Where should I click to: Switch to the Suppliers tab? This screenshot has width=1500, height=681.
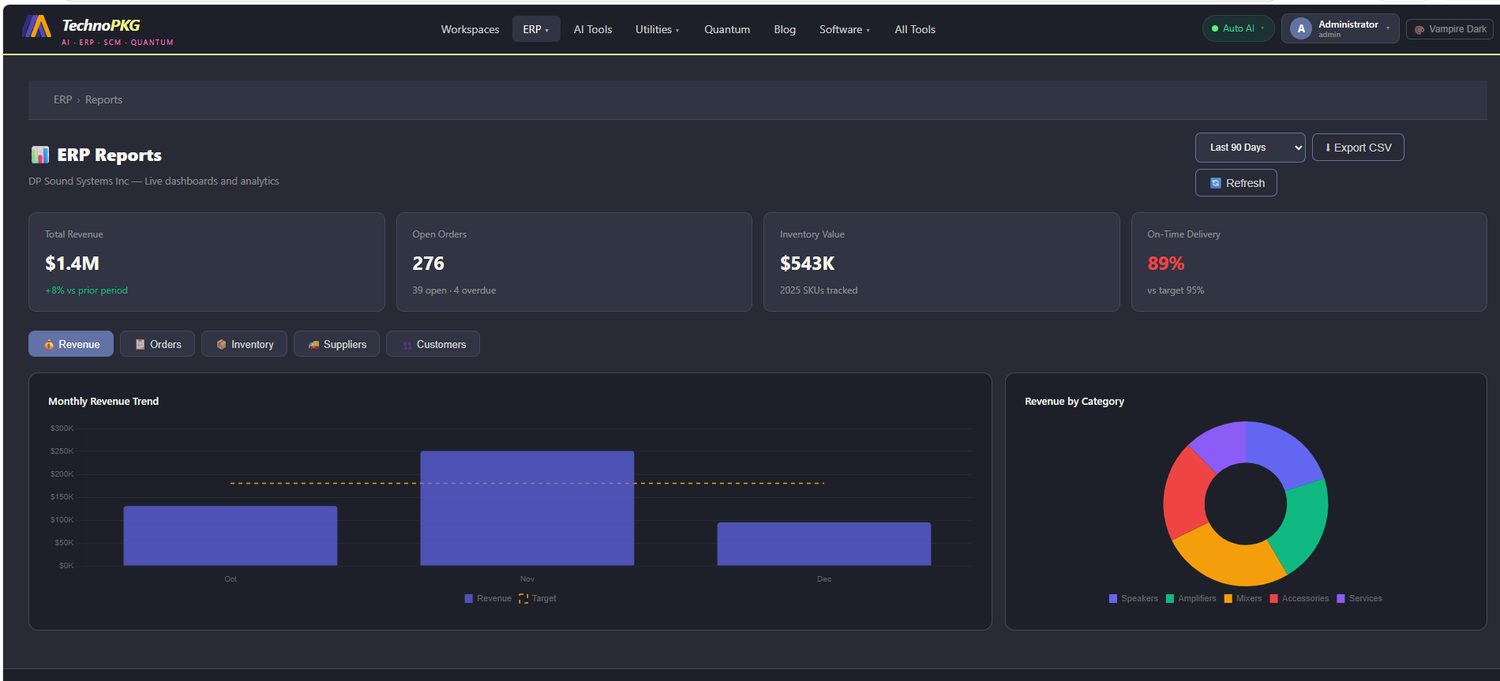(337, 344)
